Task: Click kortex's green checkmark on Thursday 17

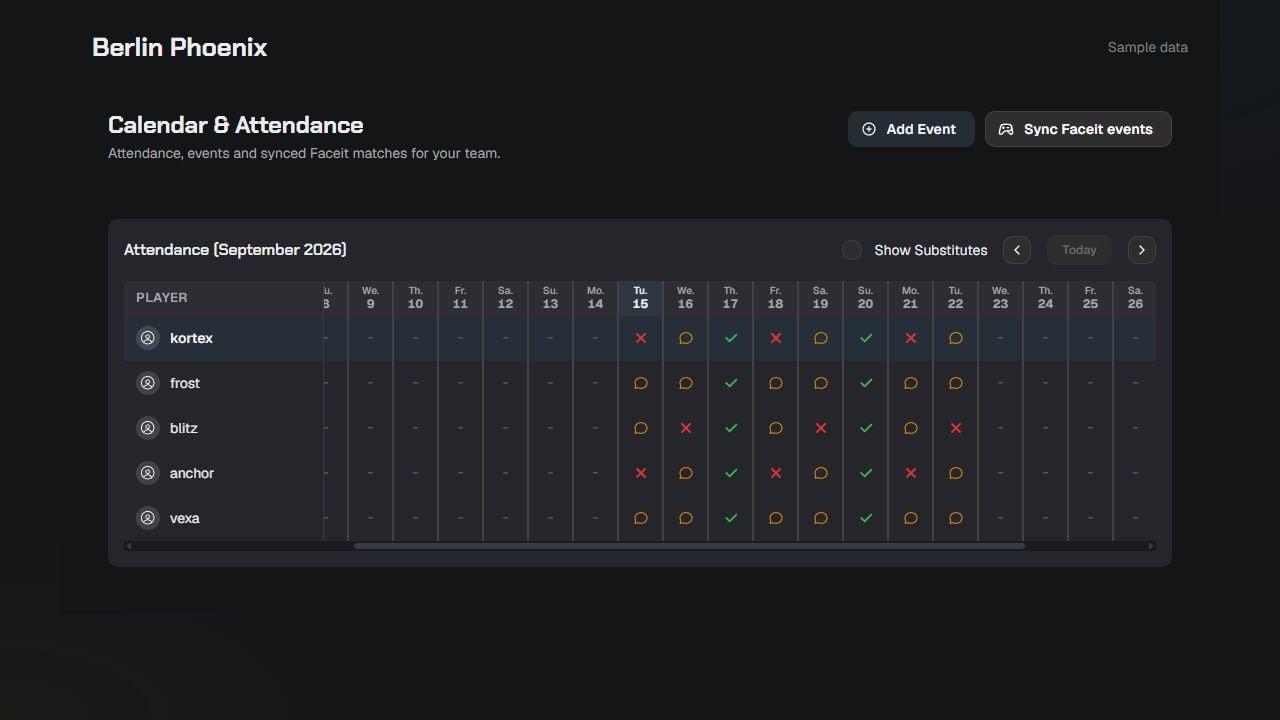Action: click(731, 338)
